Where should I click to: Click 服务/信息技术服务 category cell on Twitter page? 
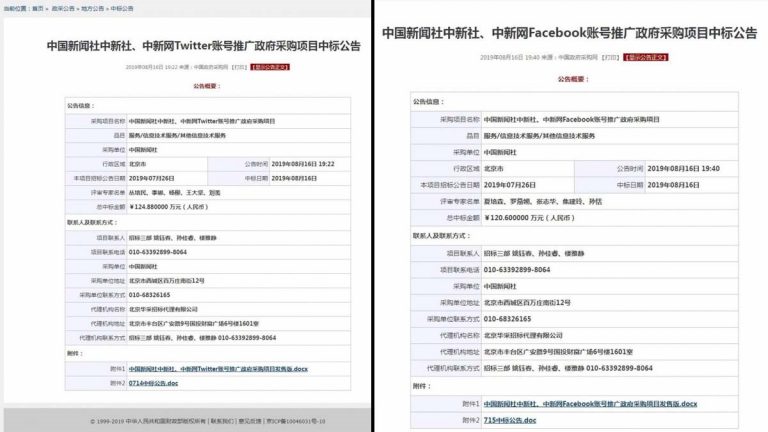point(239,135)
